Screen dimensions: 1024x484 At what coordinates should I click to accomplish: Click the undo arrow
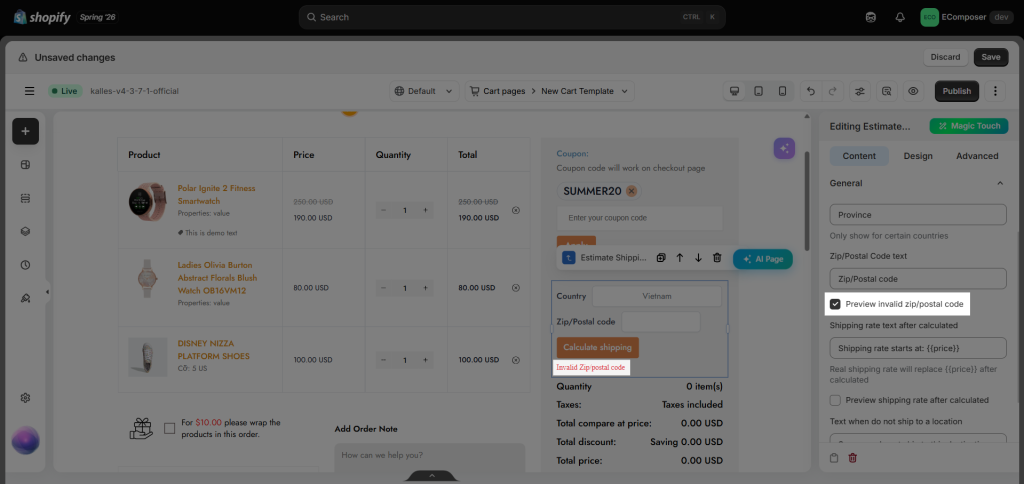coord(811,91)
